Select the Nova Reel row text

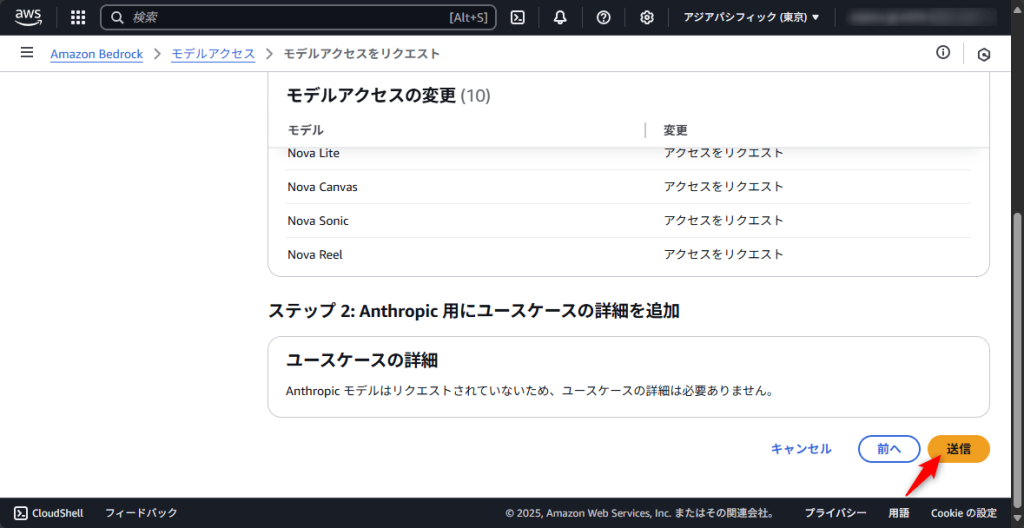click(315, 255)
